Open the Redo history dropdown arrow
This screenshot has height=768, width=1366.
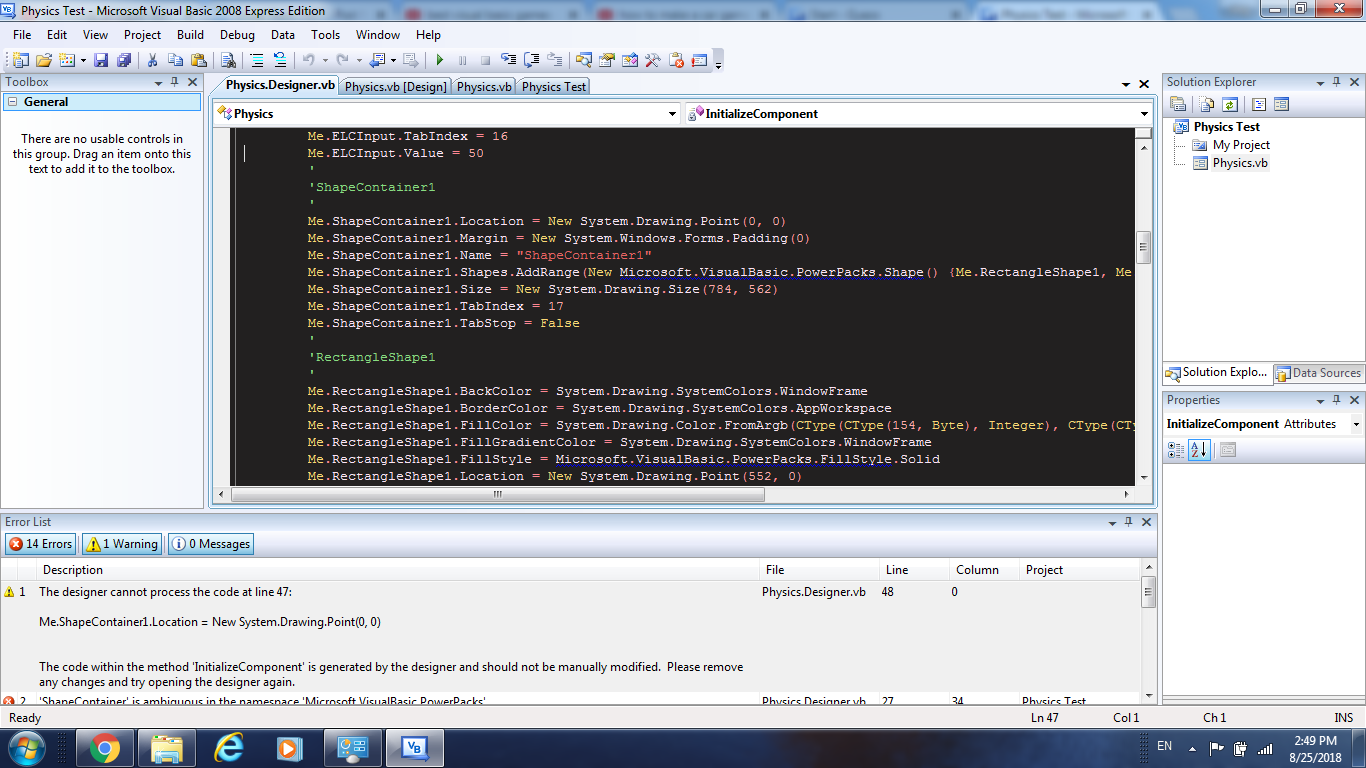358,60
